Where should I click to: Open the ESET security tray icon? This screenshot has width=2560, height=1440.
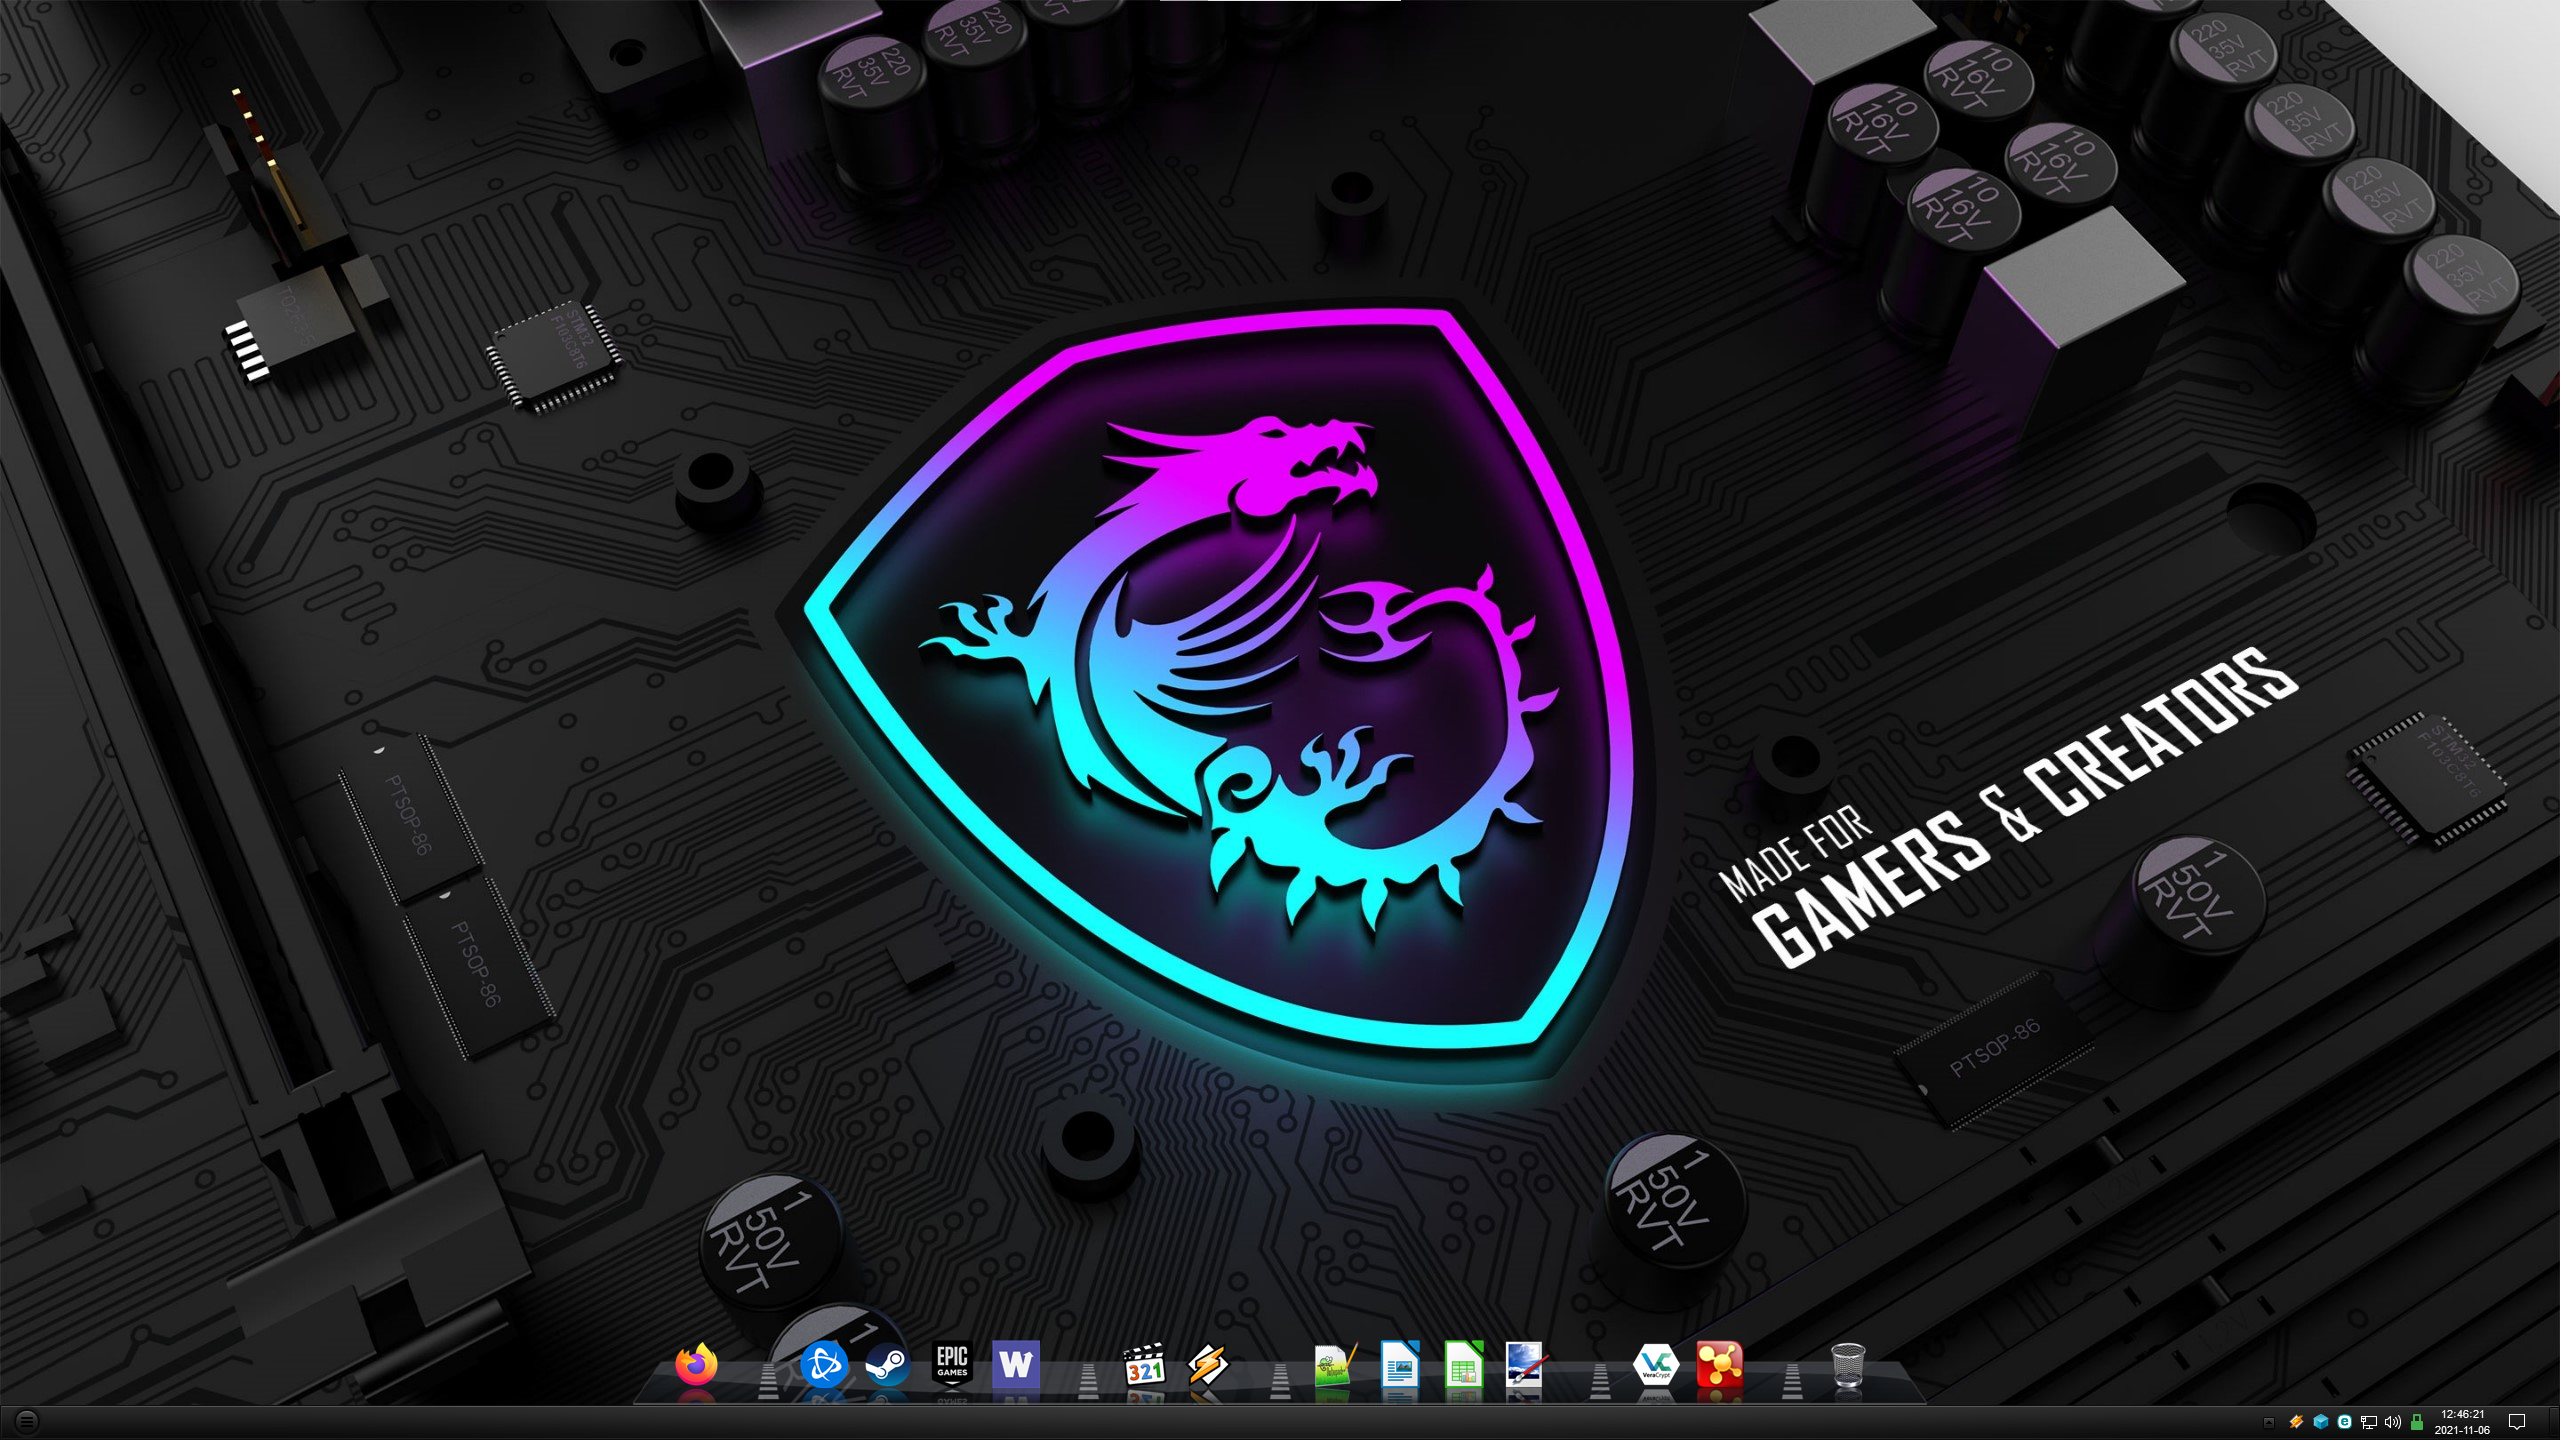tap(2344, 1422)
